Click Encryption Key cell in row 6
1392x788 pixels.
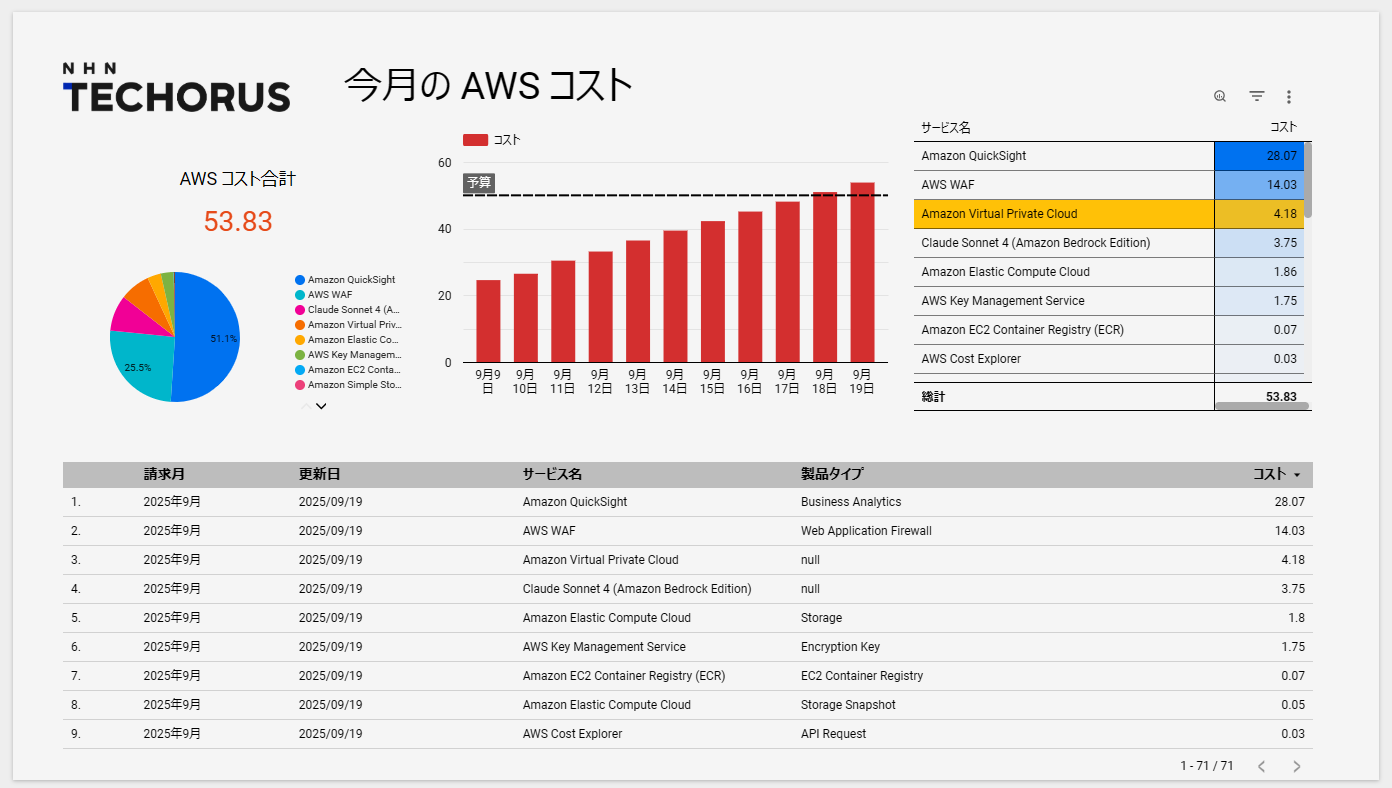coord(840,647)
